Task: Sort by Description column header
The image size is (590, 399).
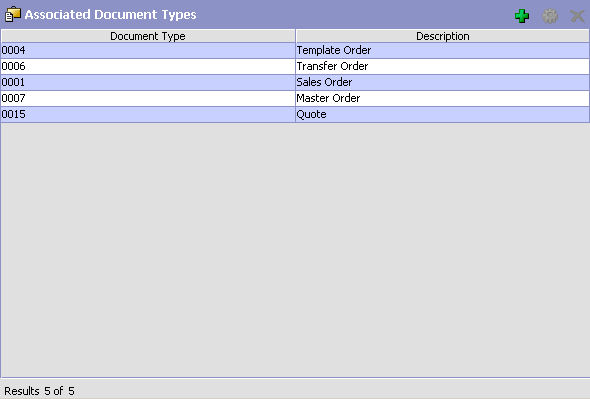Action: pos(442,36)
